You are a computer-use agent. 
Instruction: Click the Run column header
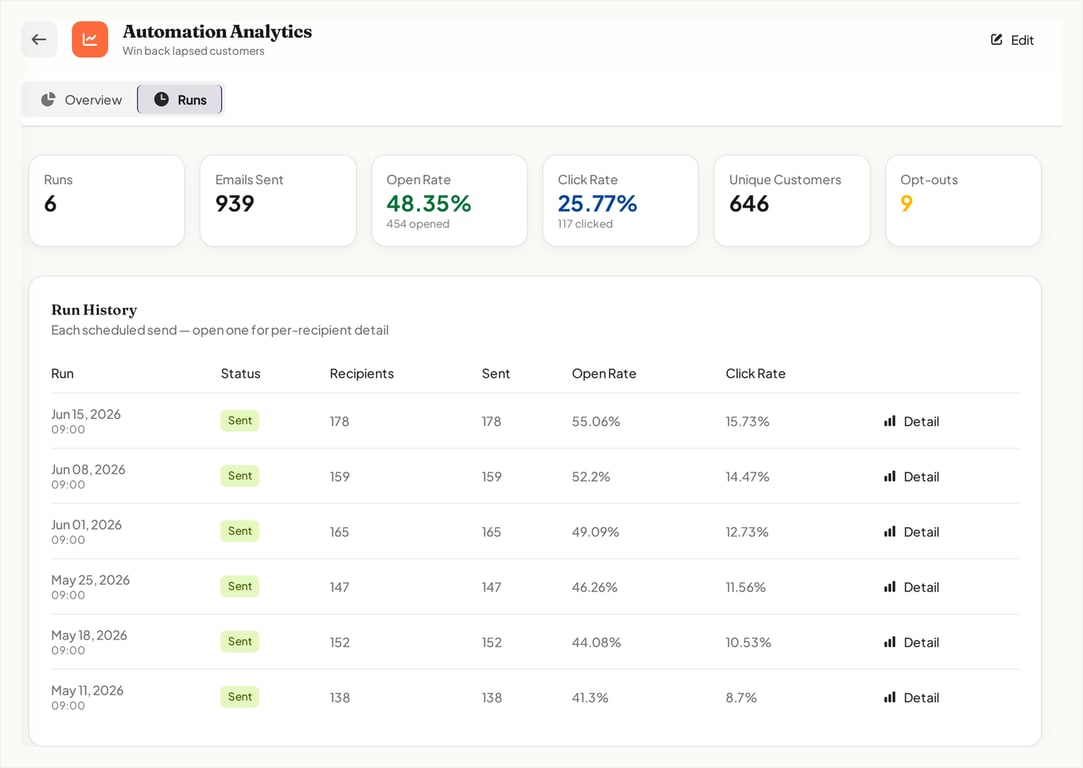(62, 374)
